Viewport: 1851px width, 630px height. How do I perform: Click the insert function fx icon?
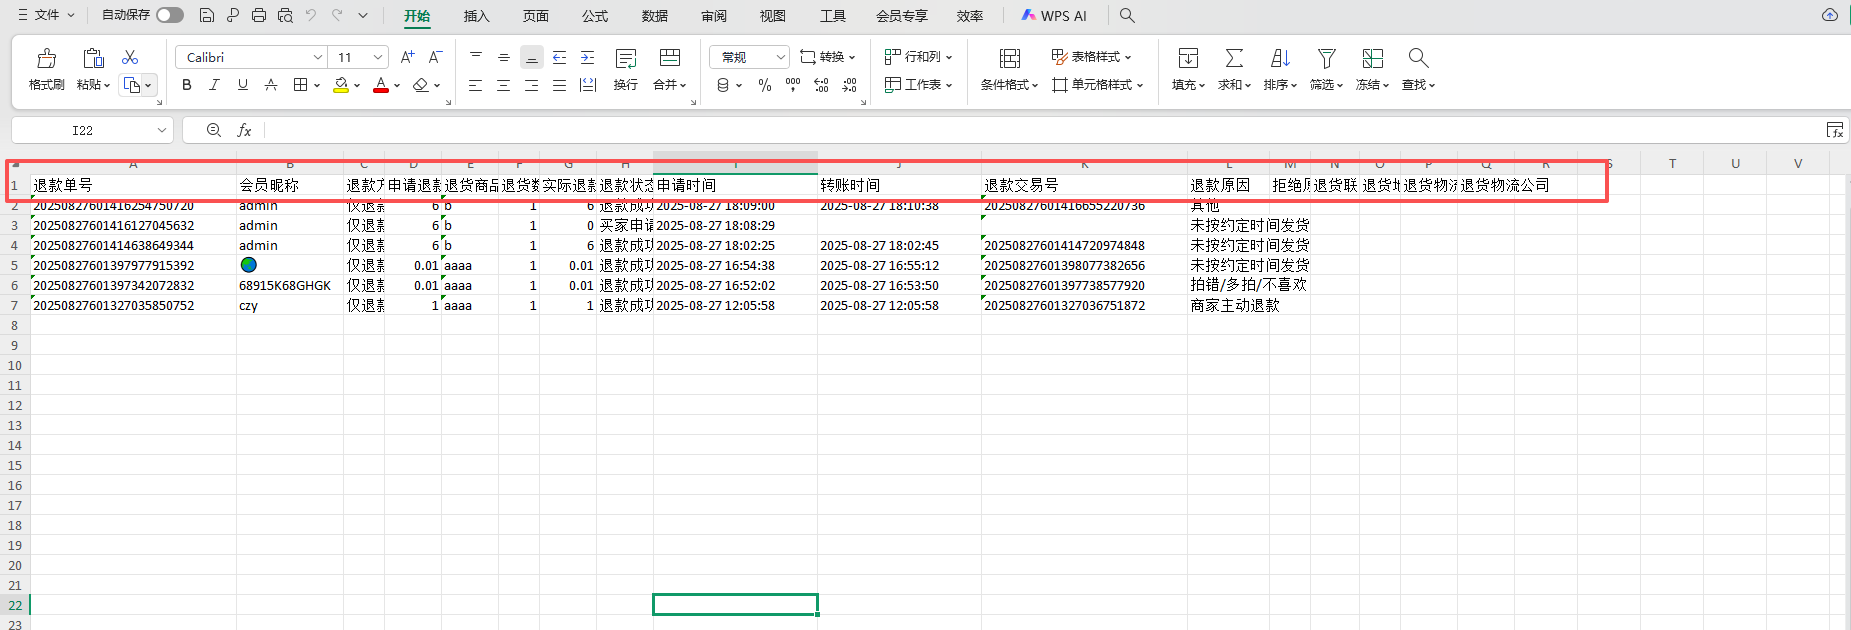point(244,130)
